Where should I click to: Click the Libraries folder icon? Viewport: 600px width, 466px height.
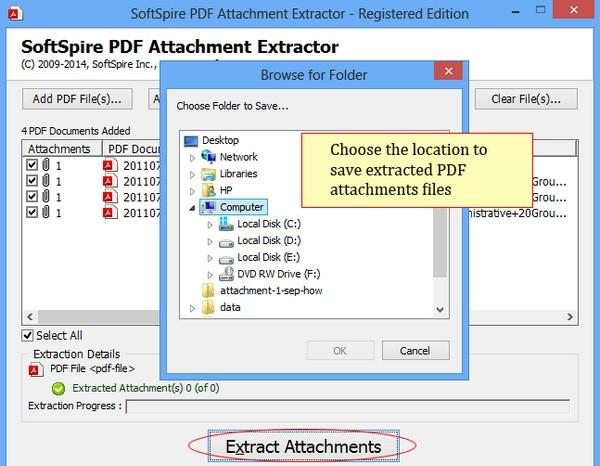(209, 174)
